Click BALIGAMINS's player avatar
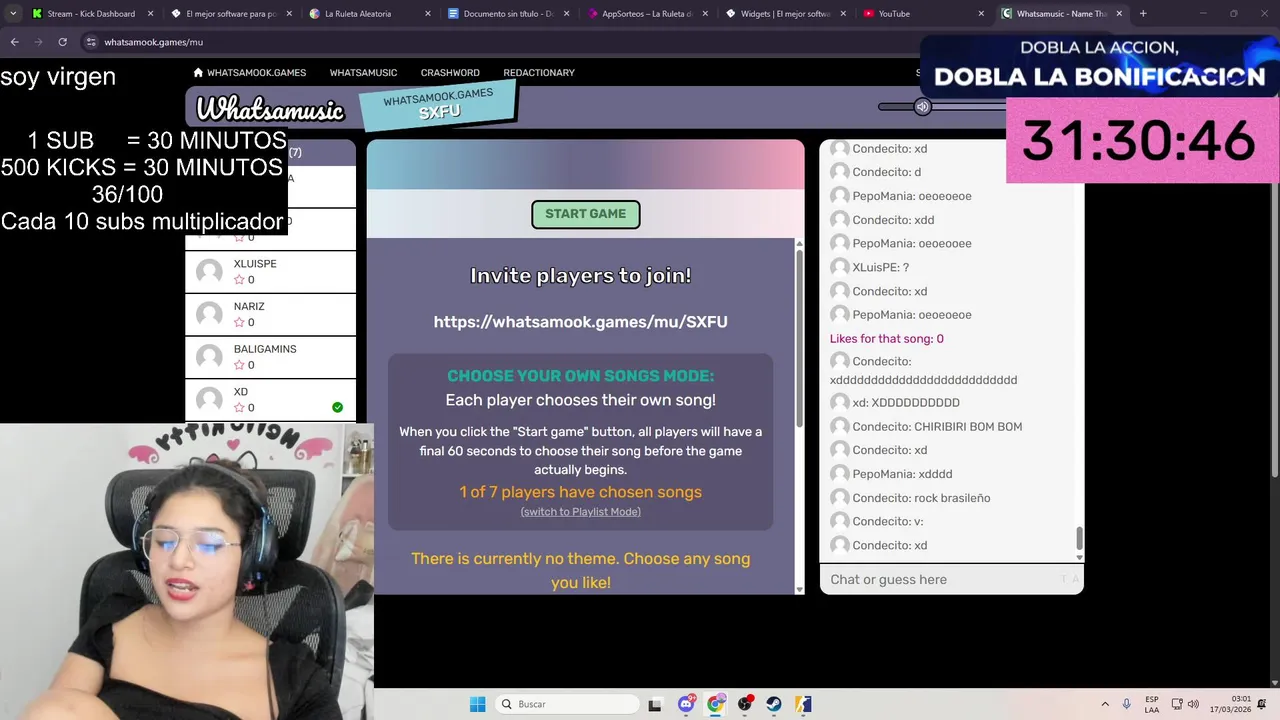 tap(209, 357)
